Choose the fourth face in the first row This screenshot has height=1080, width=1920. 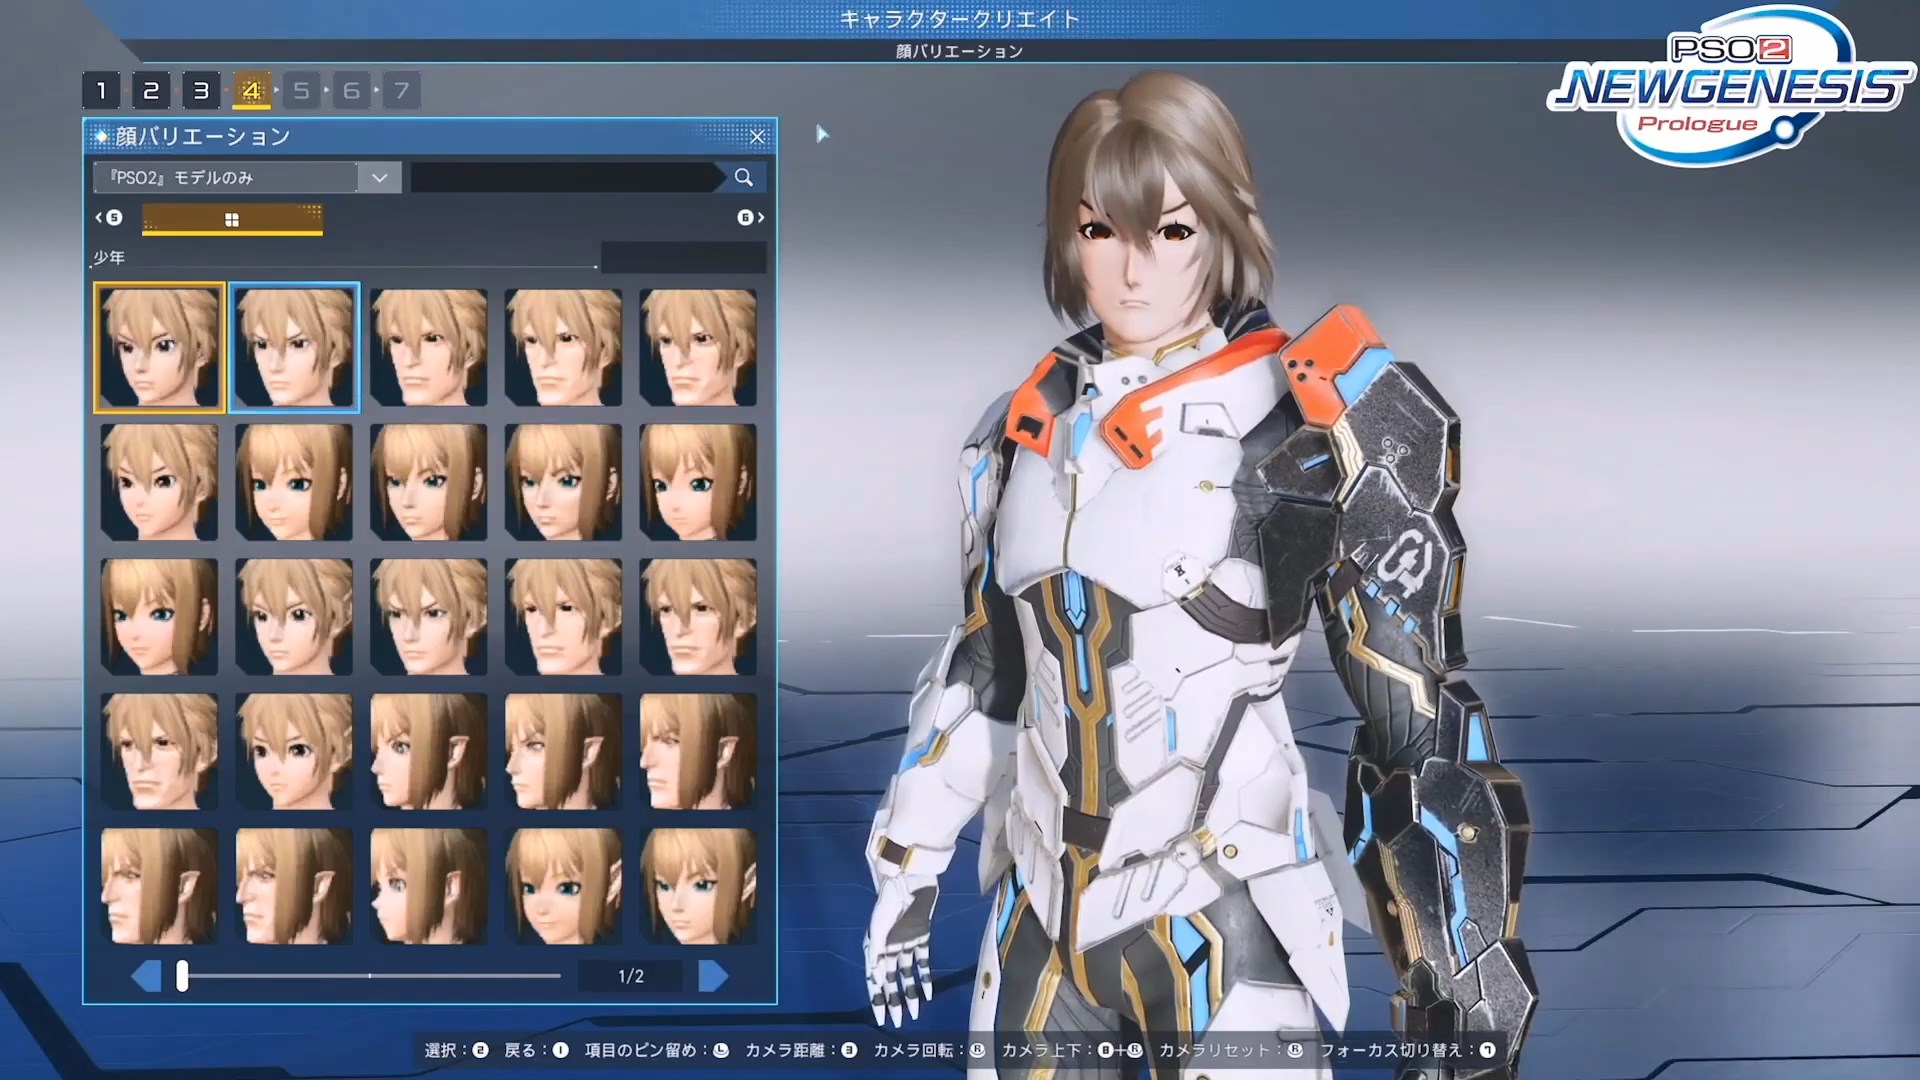click(564, 347)
